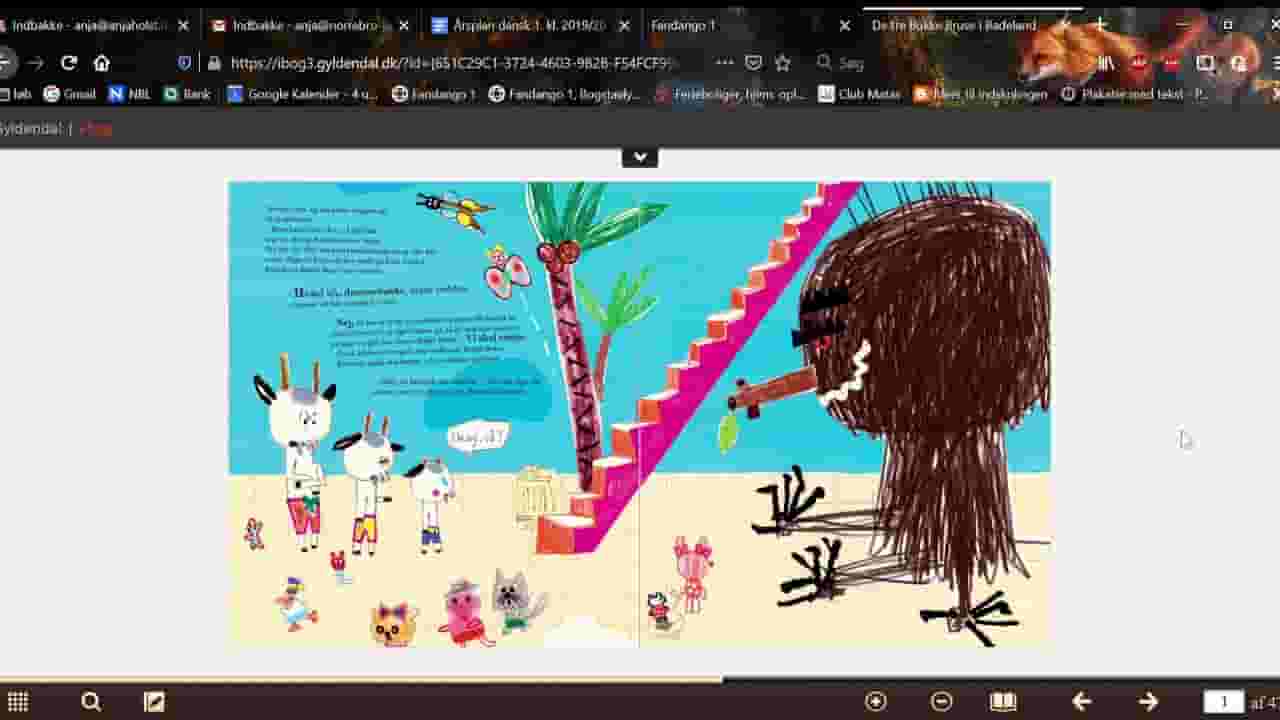The width and height of the screenshot is (1280, 720).
Task: Save page to Pocket
Action: click(754, 63)
